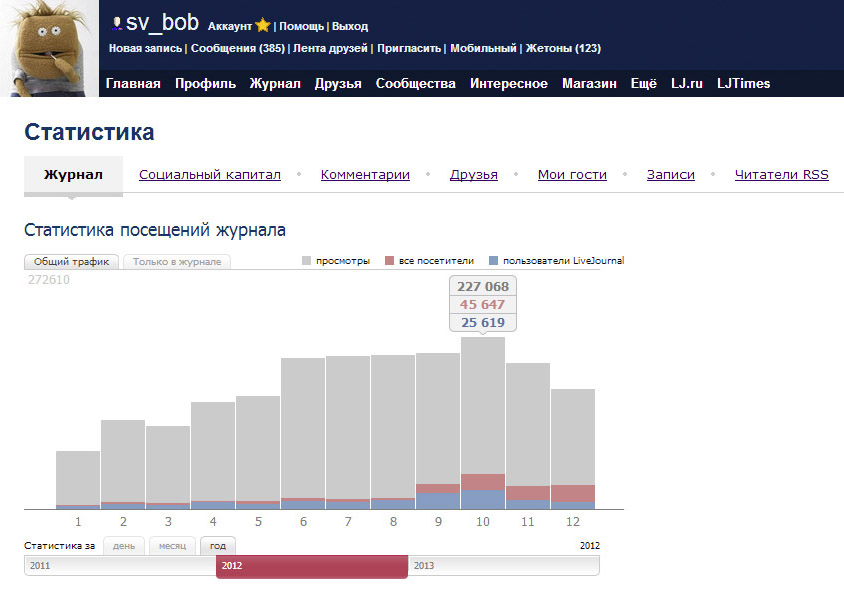844x593 pixels.
Task: Open the LJTimes menu link
Action: (743, 83)
